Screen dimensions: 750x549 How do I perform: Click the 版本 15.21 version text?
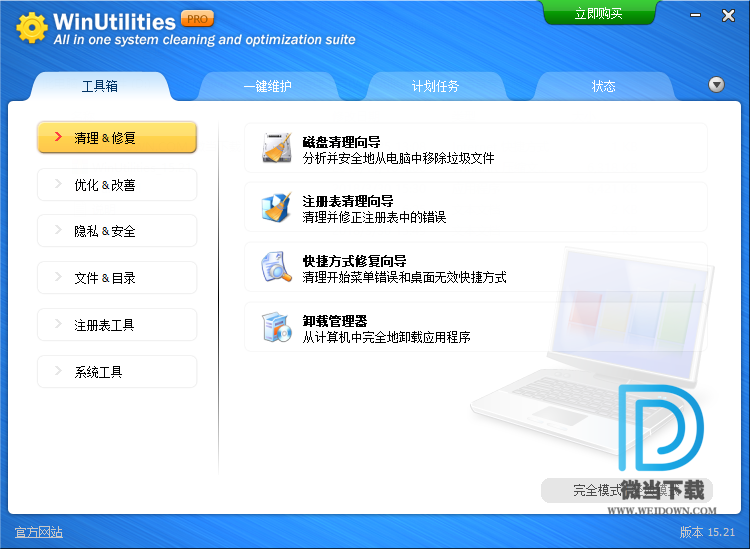tap(707, 532)
